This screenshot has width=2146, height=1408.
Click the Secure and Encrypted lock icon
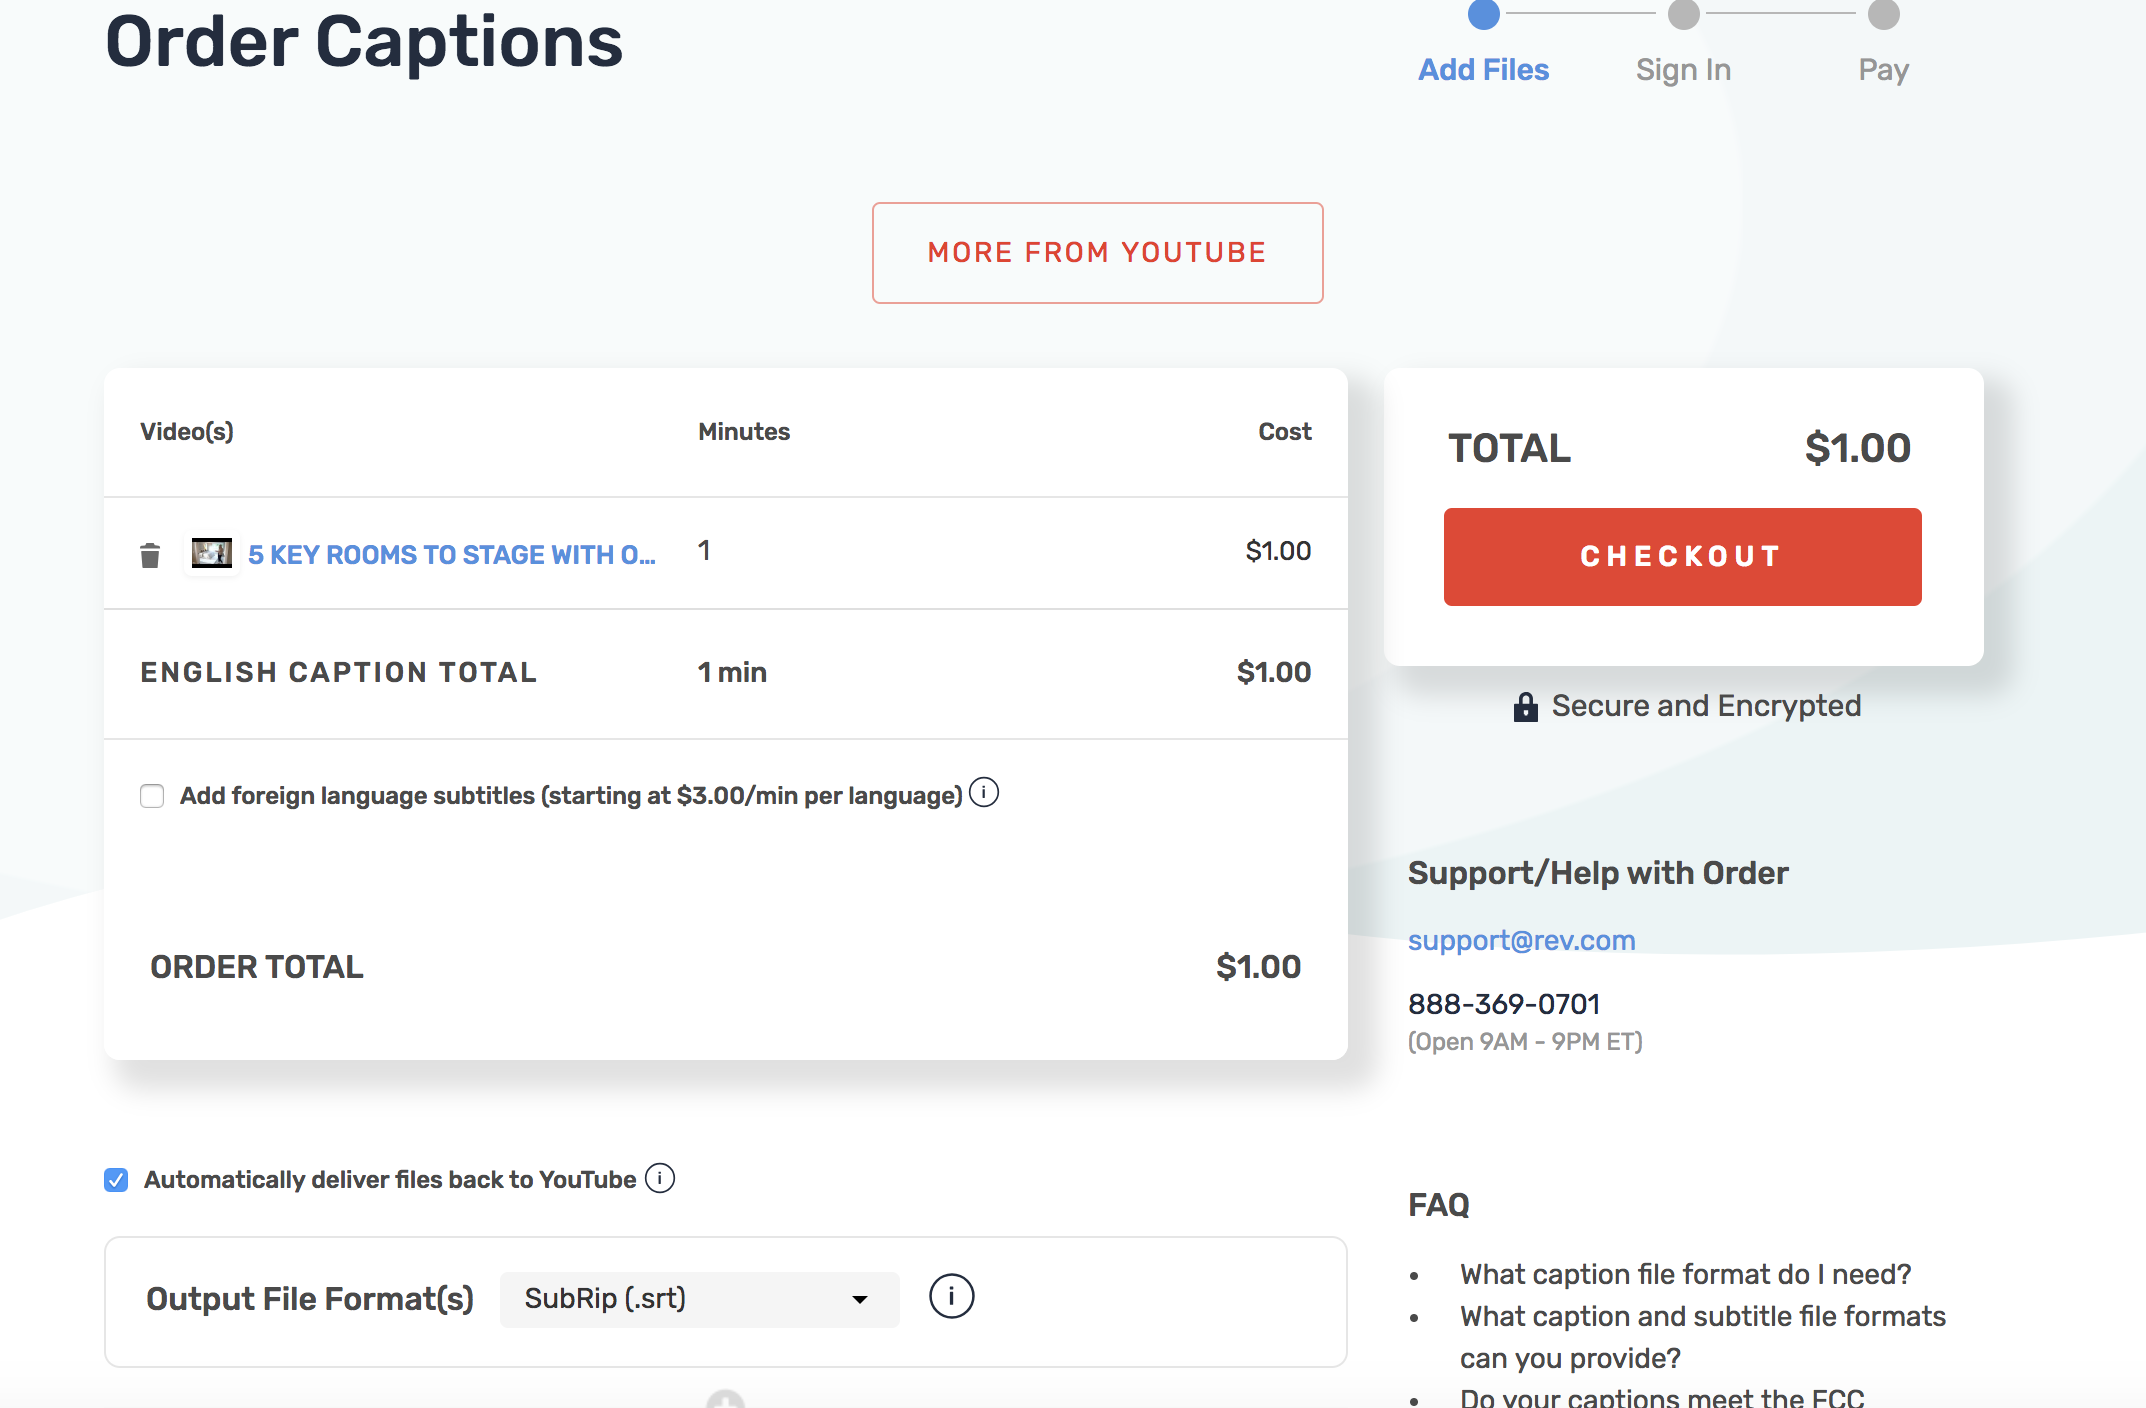tap(1525, 707)
